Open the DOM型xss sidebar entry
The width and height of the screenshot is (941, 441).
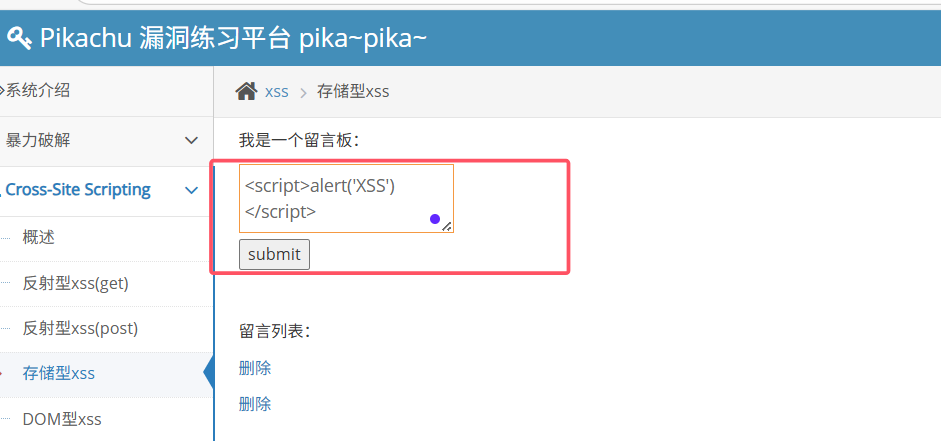click(62, 419)
